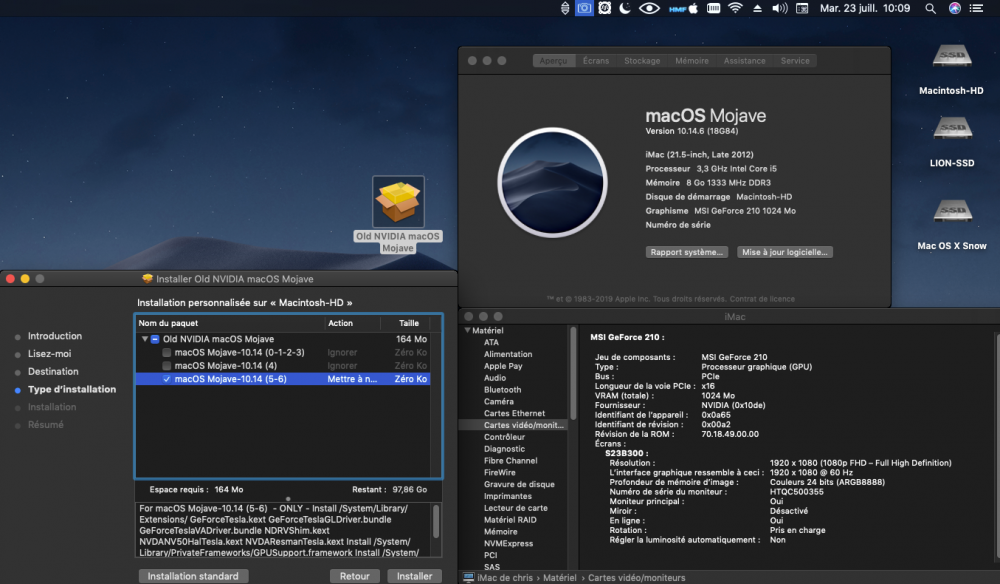
Task: Collapse the Matériel tree triangle
Action: point(467,330)
